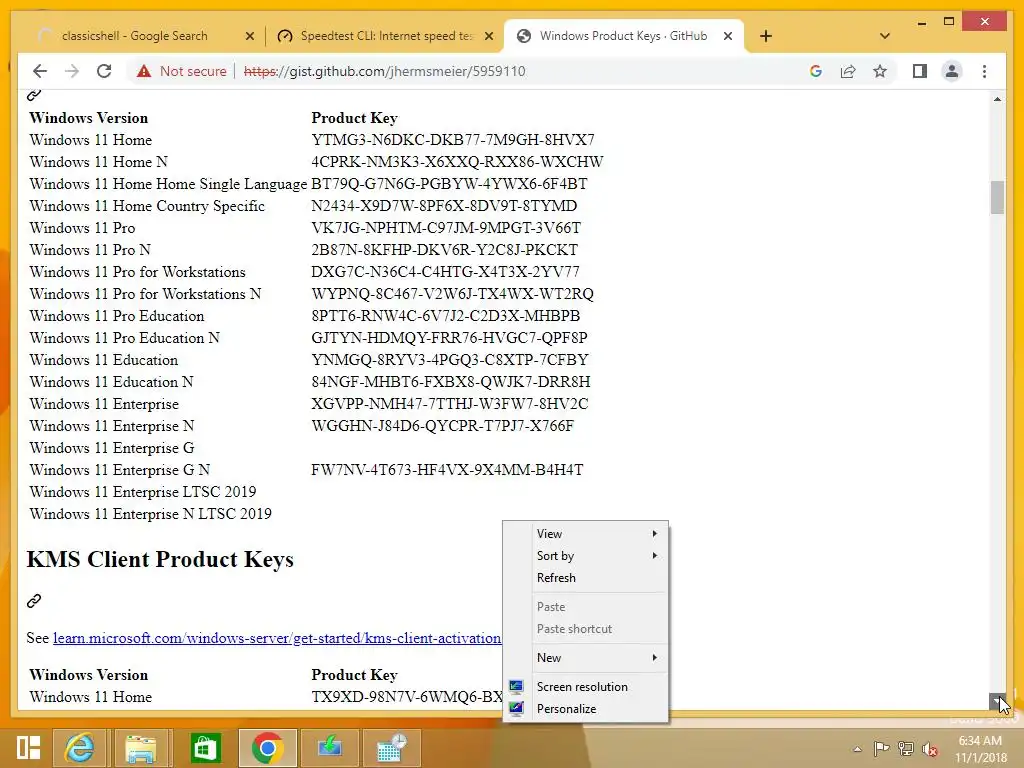Open the Windows Start button
The width and height of the screenshot is (1024, 768).
[28, 748]
